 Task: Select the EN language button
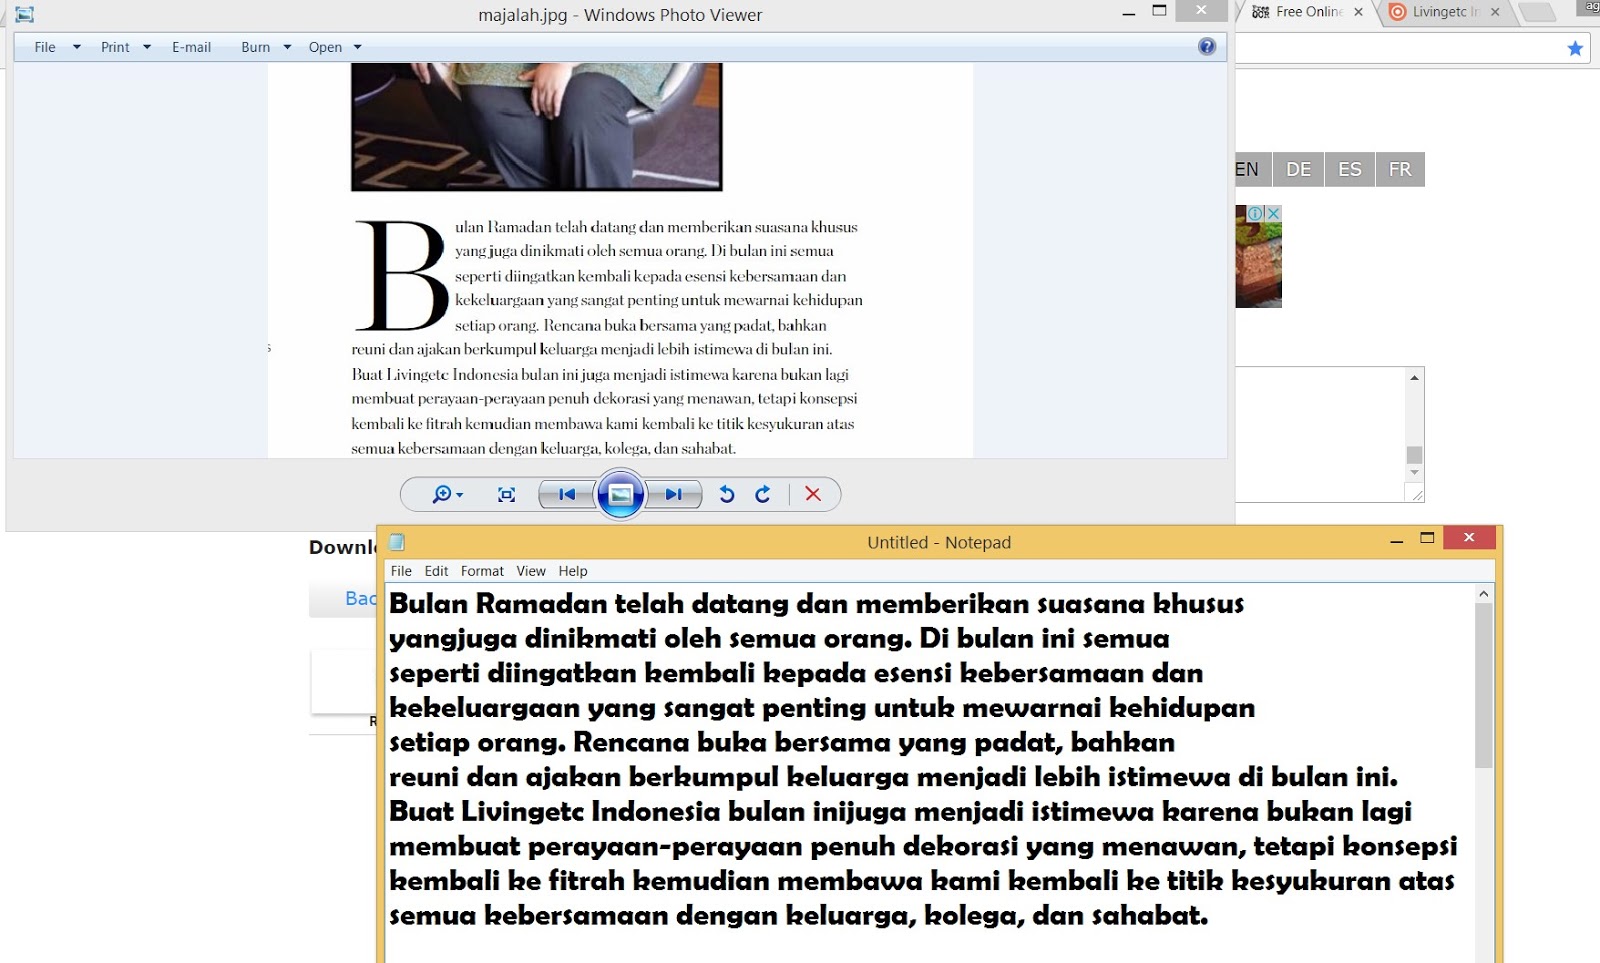coord(1247,169)
